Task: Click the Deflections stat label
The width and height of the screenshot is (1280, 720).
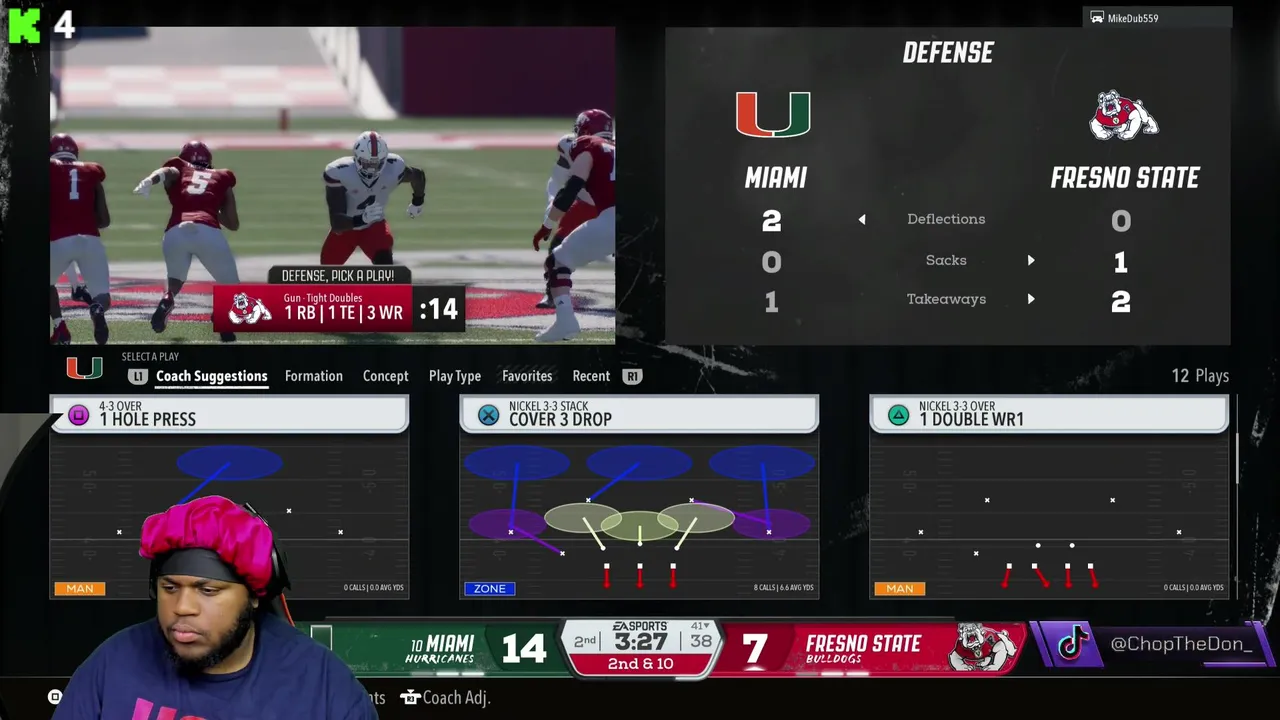Action: 946,219
